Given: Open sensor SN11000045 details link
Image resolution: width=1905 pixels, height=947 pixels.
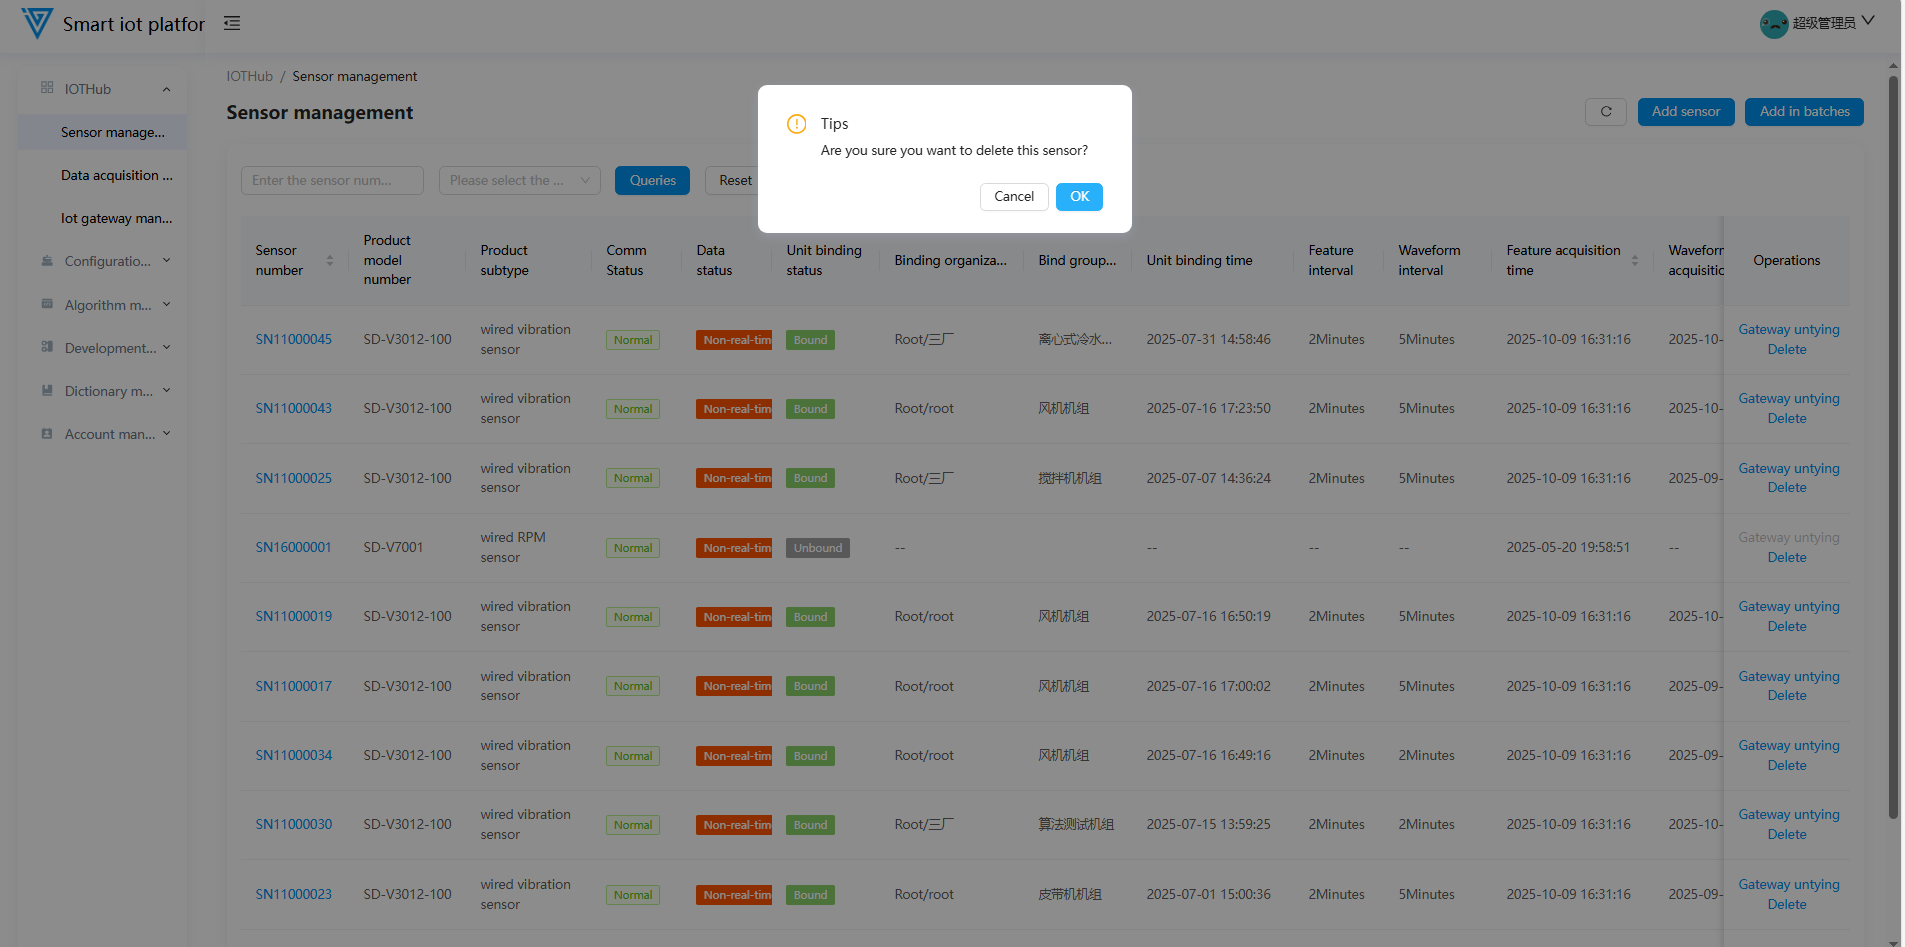Looking at the screenshot, I should (294, 340).
